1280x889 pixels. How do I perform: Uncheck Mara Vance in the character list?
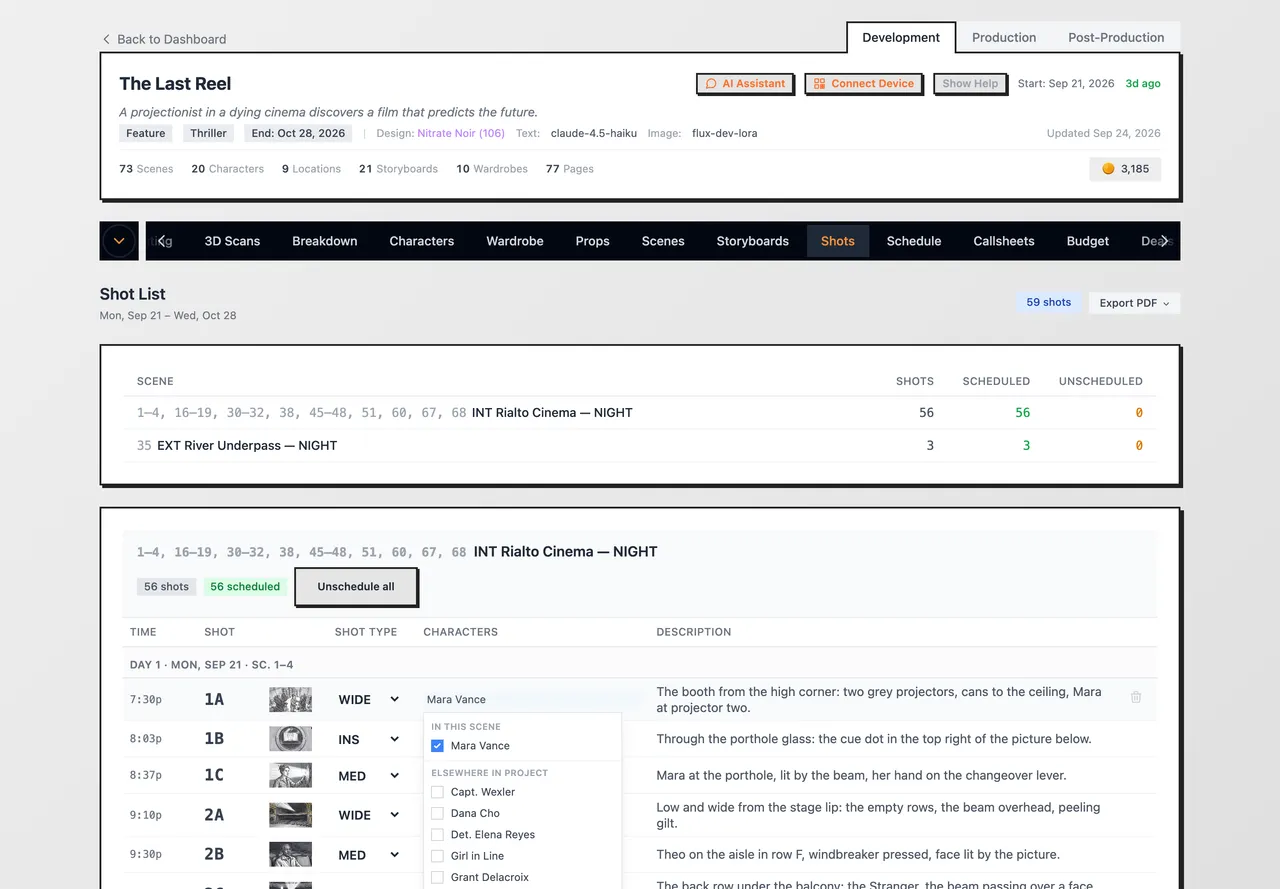pos(437,746)
